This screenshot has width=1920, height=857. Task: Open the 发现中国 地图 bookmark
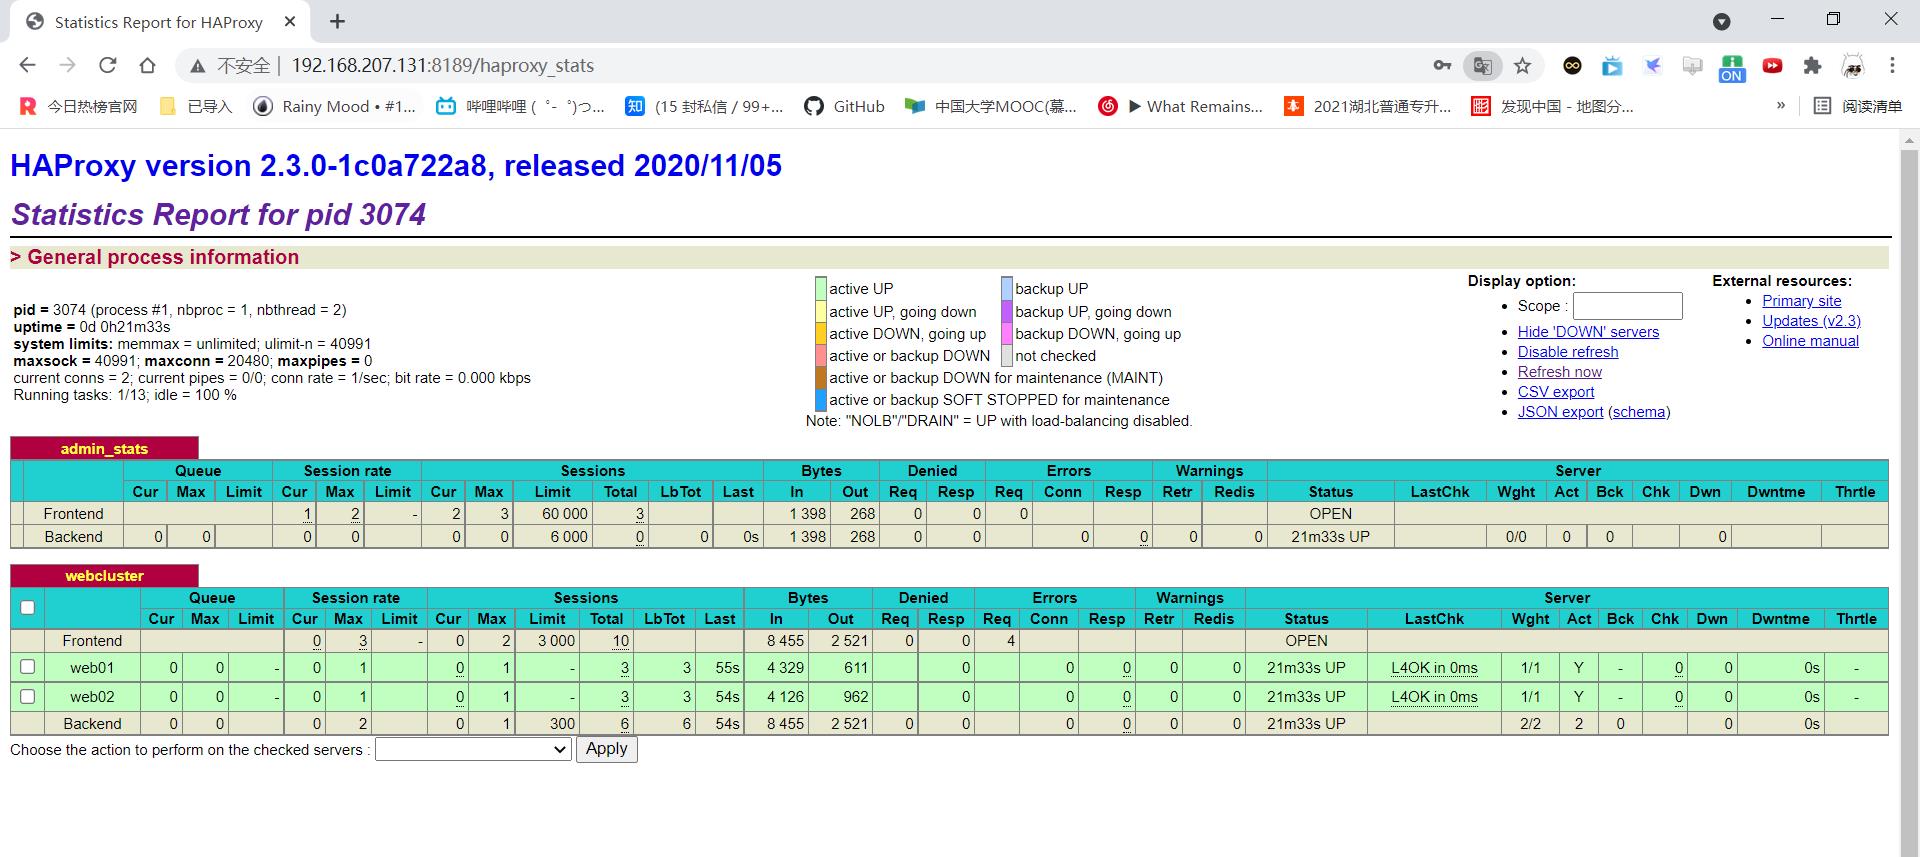(1552, 106)
